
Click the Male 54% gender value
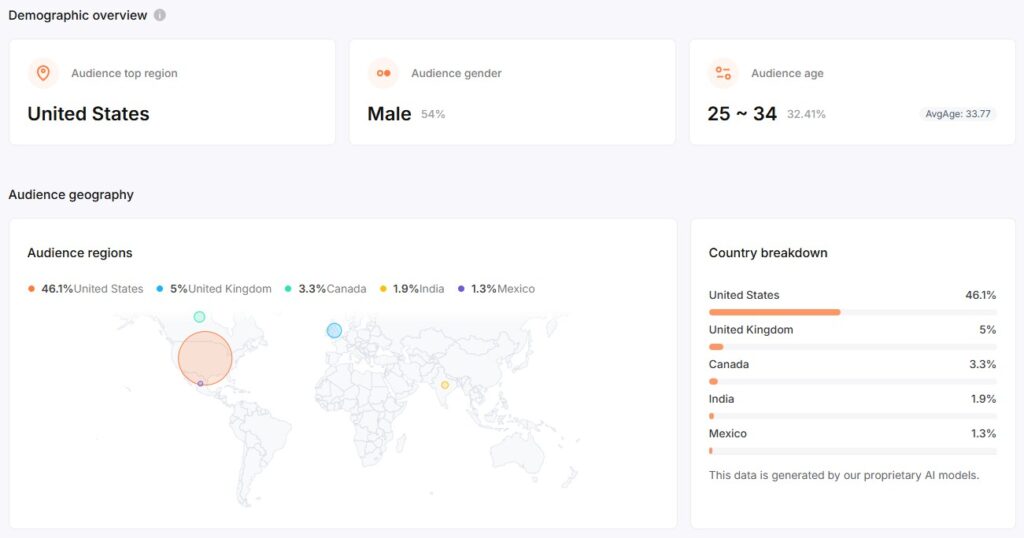click(x=406, y=114)
